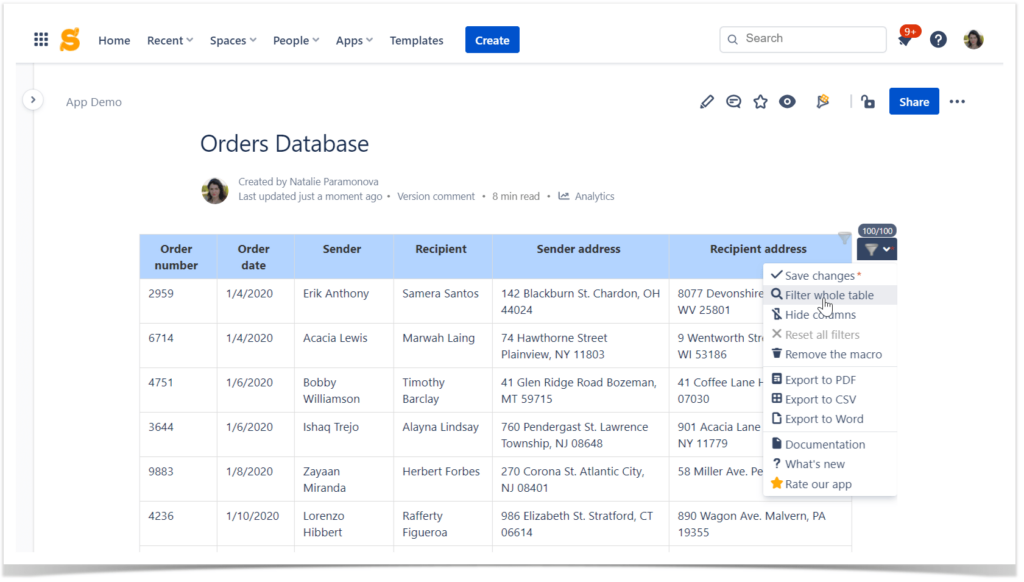1024x582 pixels.
Task: Open the Spaces dropdown
Action: 232,40
